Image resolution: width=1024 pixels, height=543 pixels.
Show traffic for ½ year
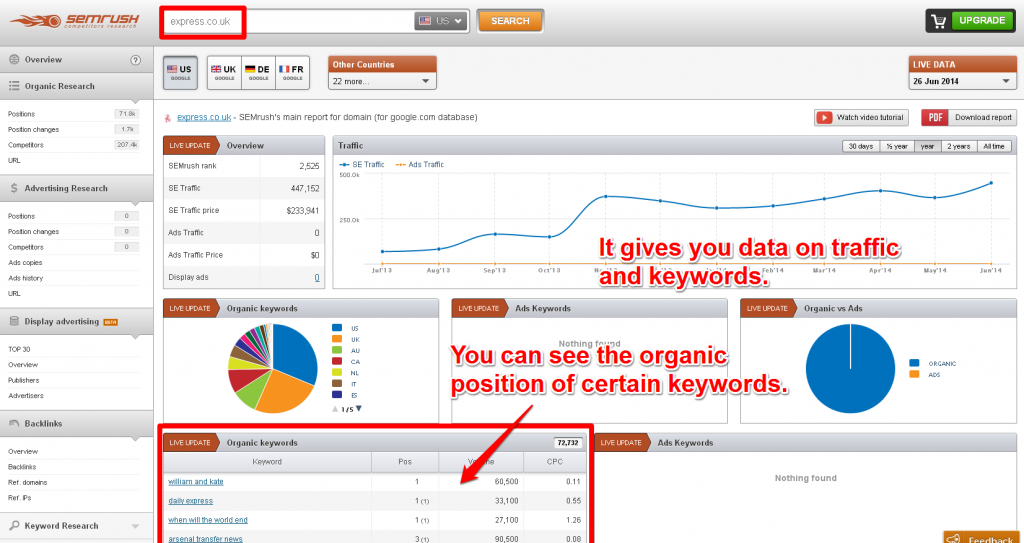click(x=897, y=146)
